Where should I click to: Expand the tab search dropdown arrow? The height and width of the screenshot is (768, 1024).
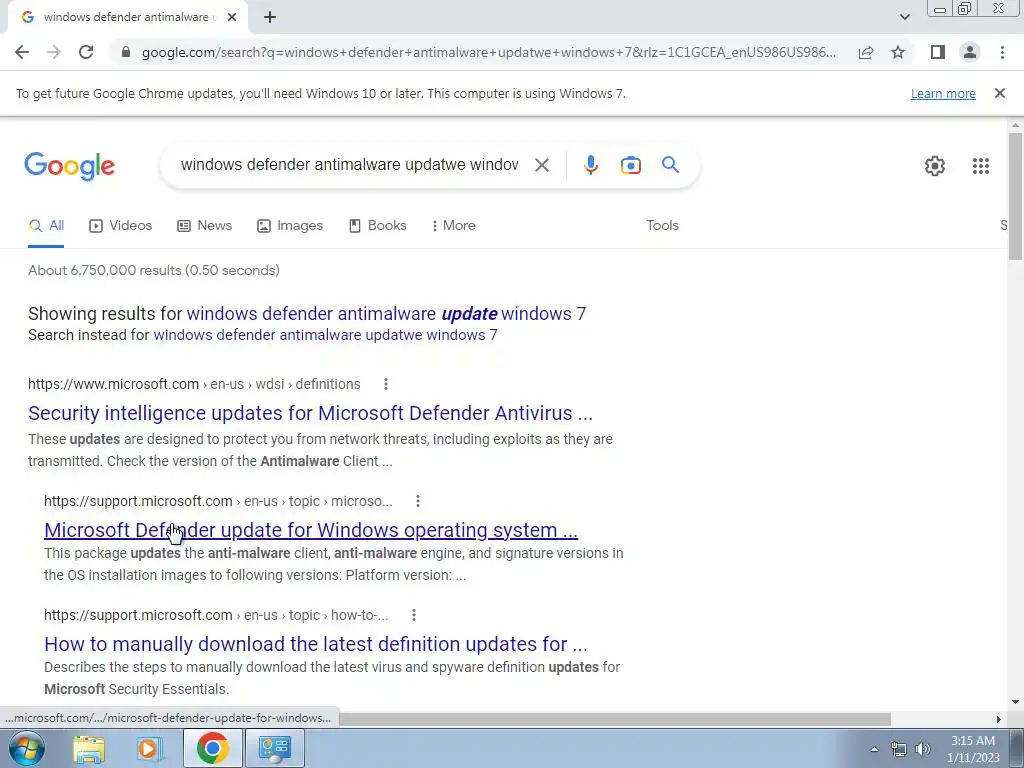(x=904, y=17)
